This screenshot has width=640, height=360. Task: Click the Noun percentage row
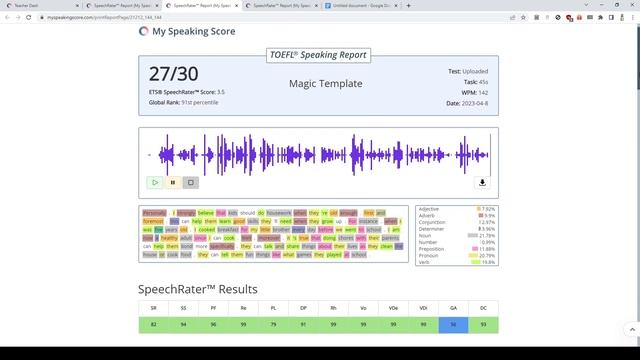[x=457, y=236]
